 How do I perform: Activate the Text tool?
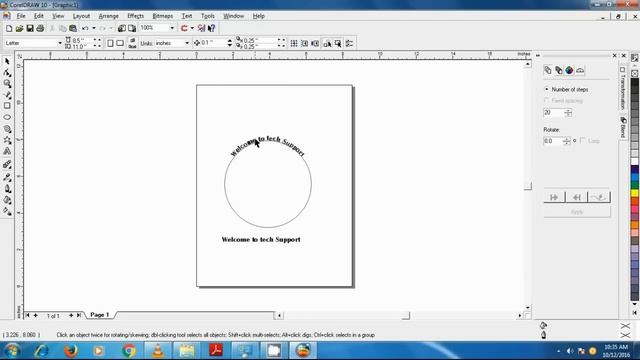click(7, 151)
